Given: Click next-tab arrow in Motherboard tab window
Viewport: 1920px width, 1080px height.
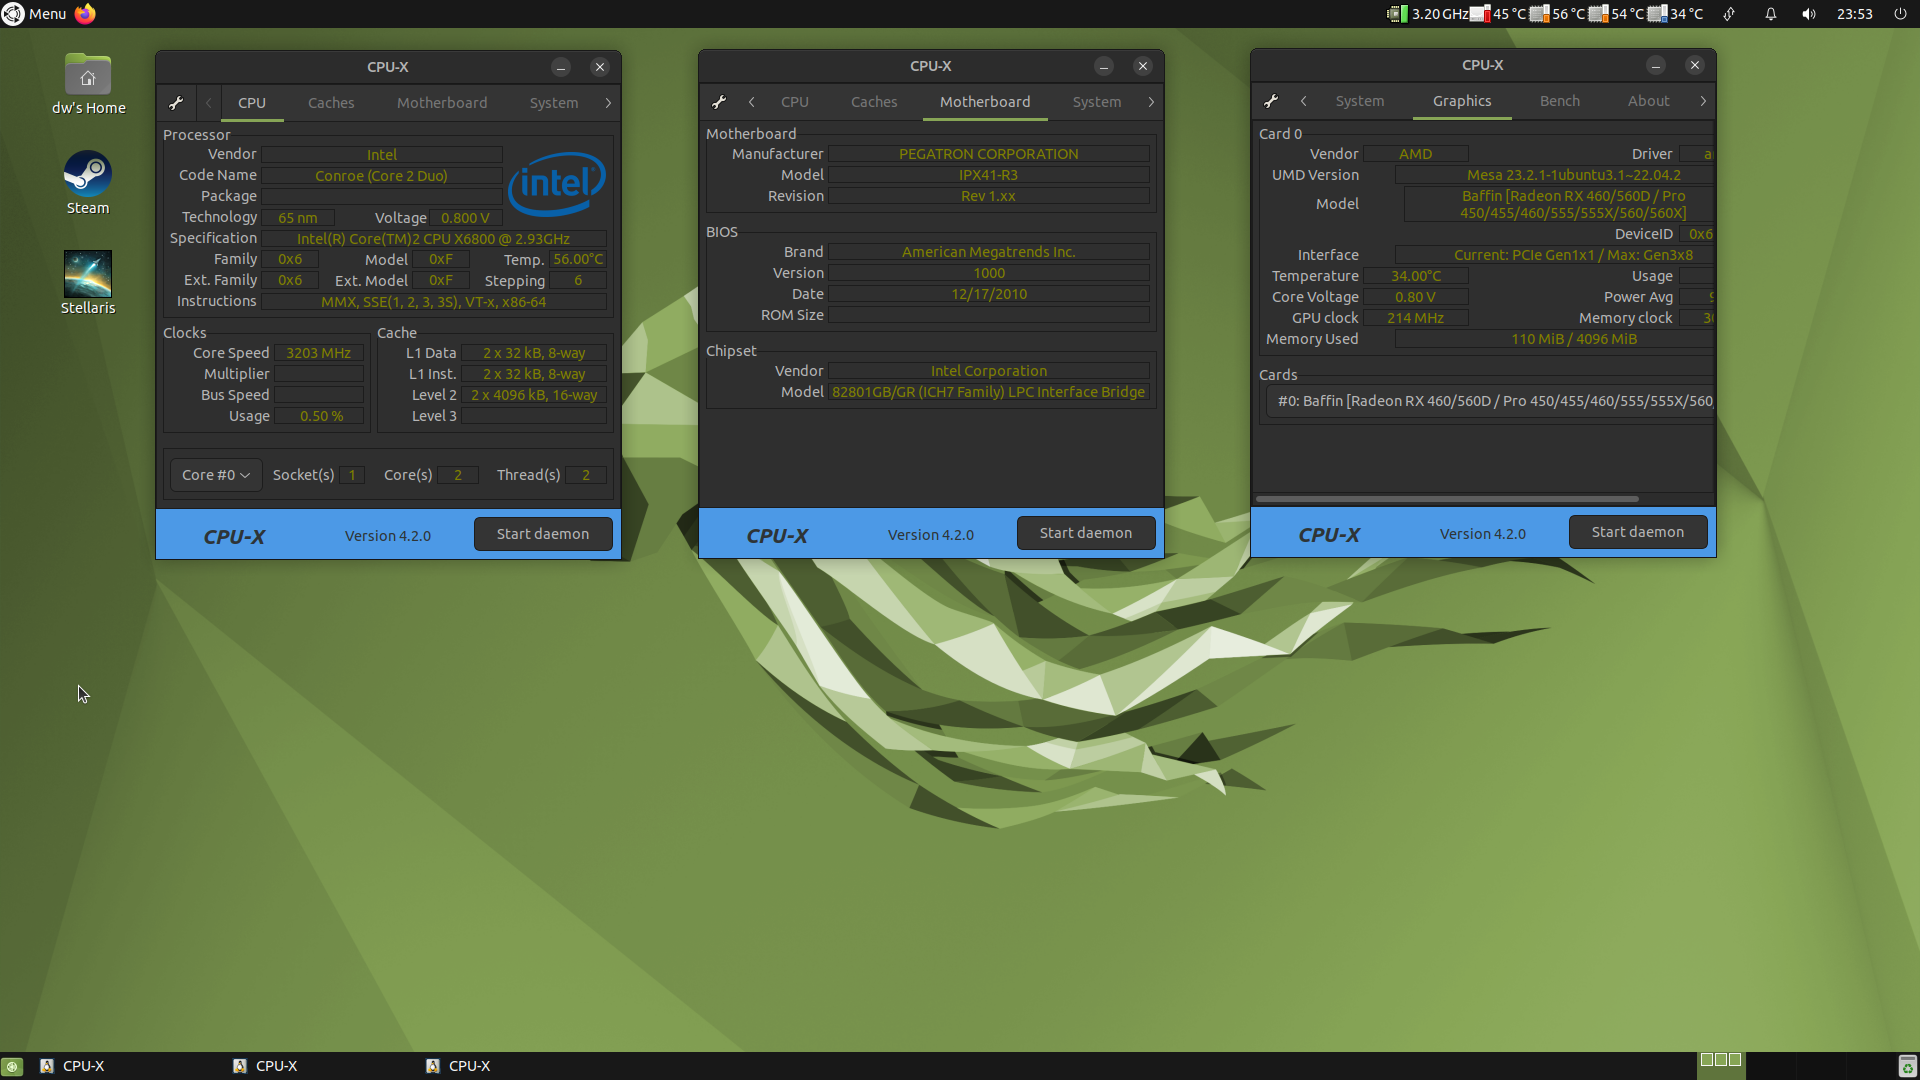Looking at the screenshot, I should click(x=1151, y=102).
